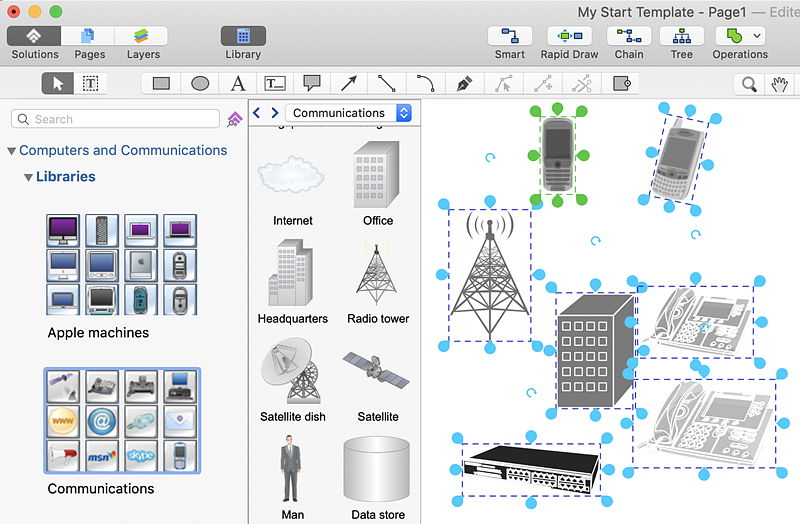The width and height of the screenshot is (800, 524).
Task: Choose the Text tool letter A
Action: click(238, 84)
